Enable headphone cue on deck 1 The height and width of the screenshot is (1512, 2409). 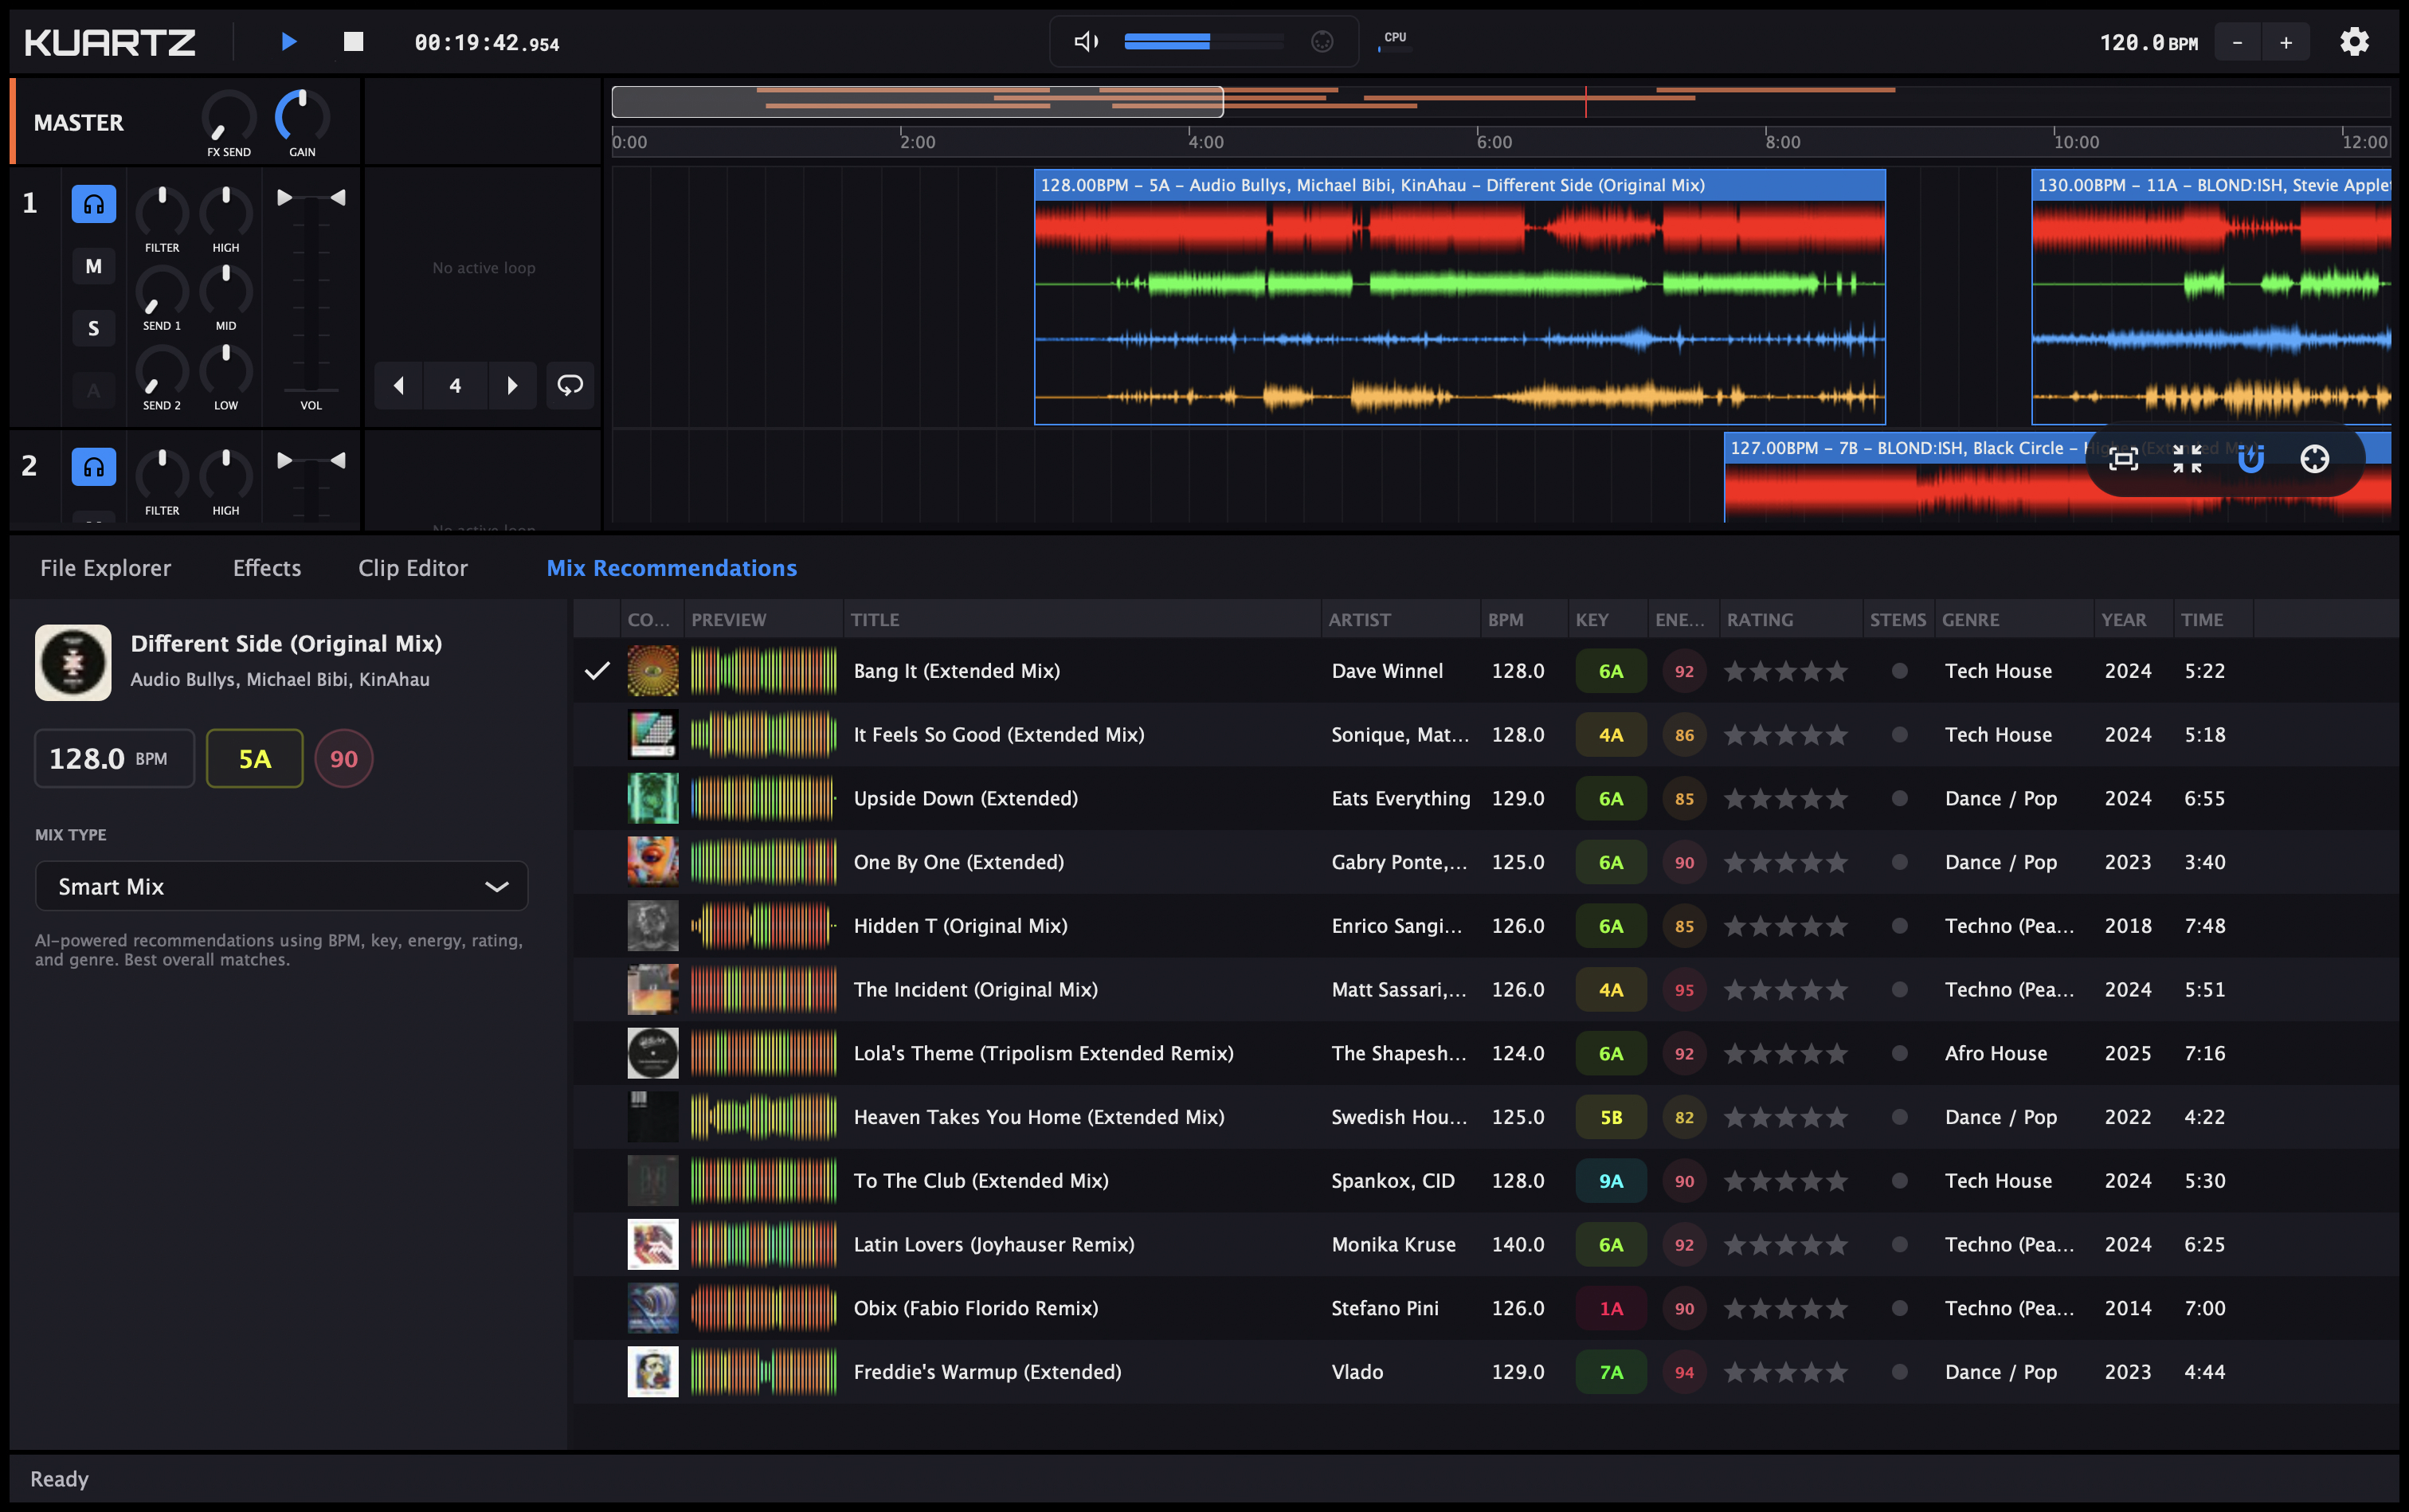pyautogui.click(x=93, y=204)
